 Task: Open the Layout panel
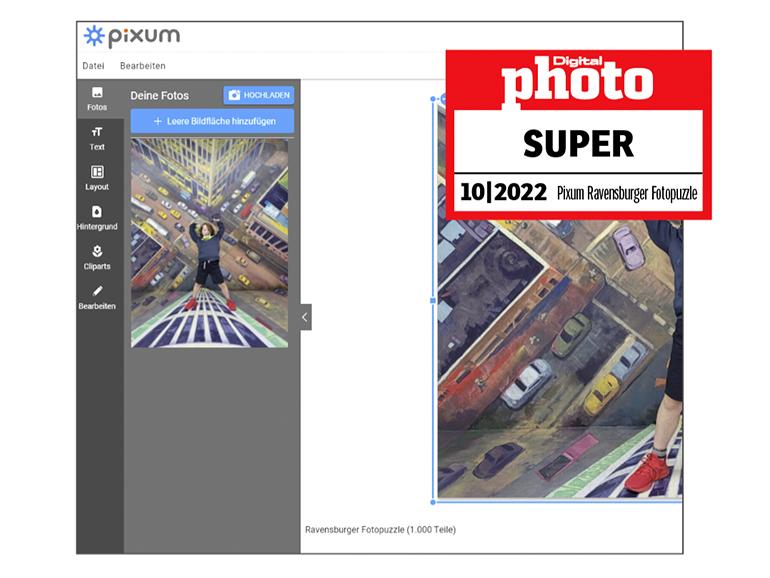[97, 178]
